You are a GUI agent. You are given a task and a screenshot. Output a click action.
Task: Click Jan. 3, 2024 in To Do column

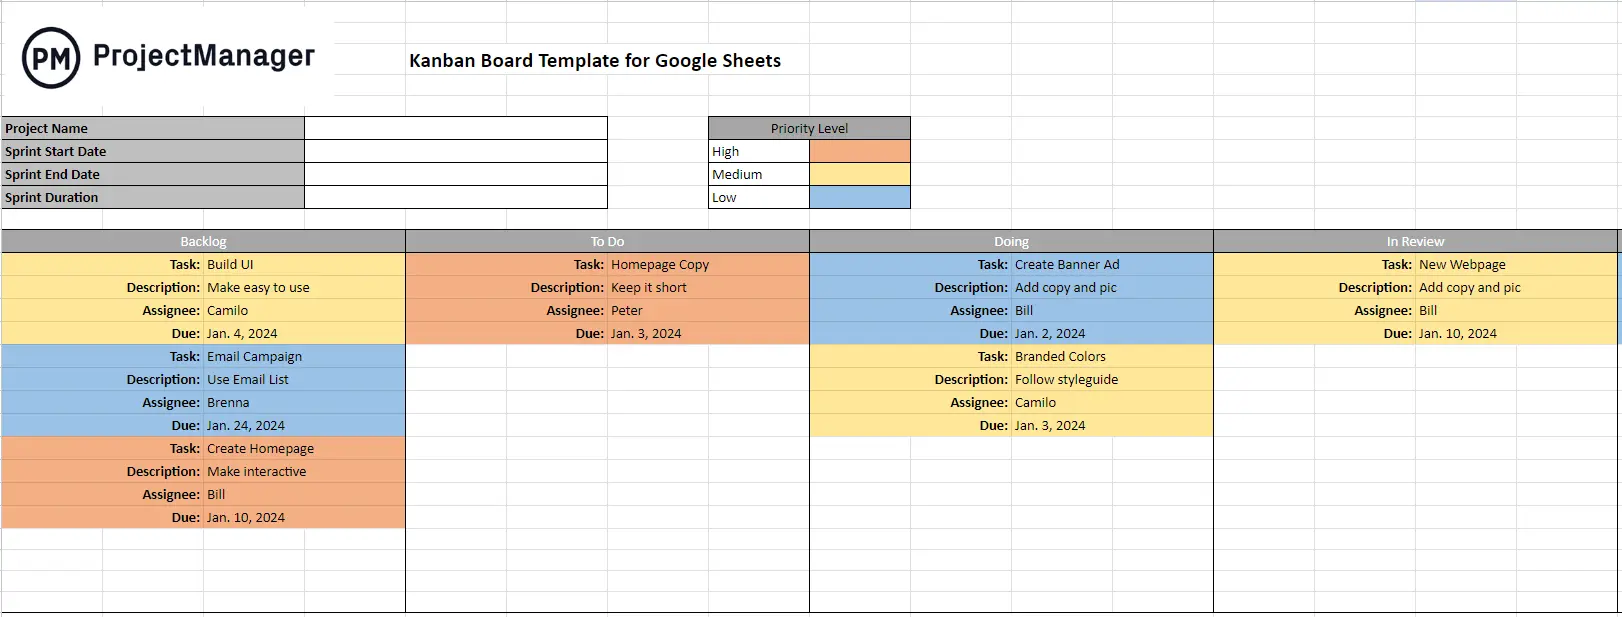pyautogui.click(x=708, y=333)
